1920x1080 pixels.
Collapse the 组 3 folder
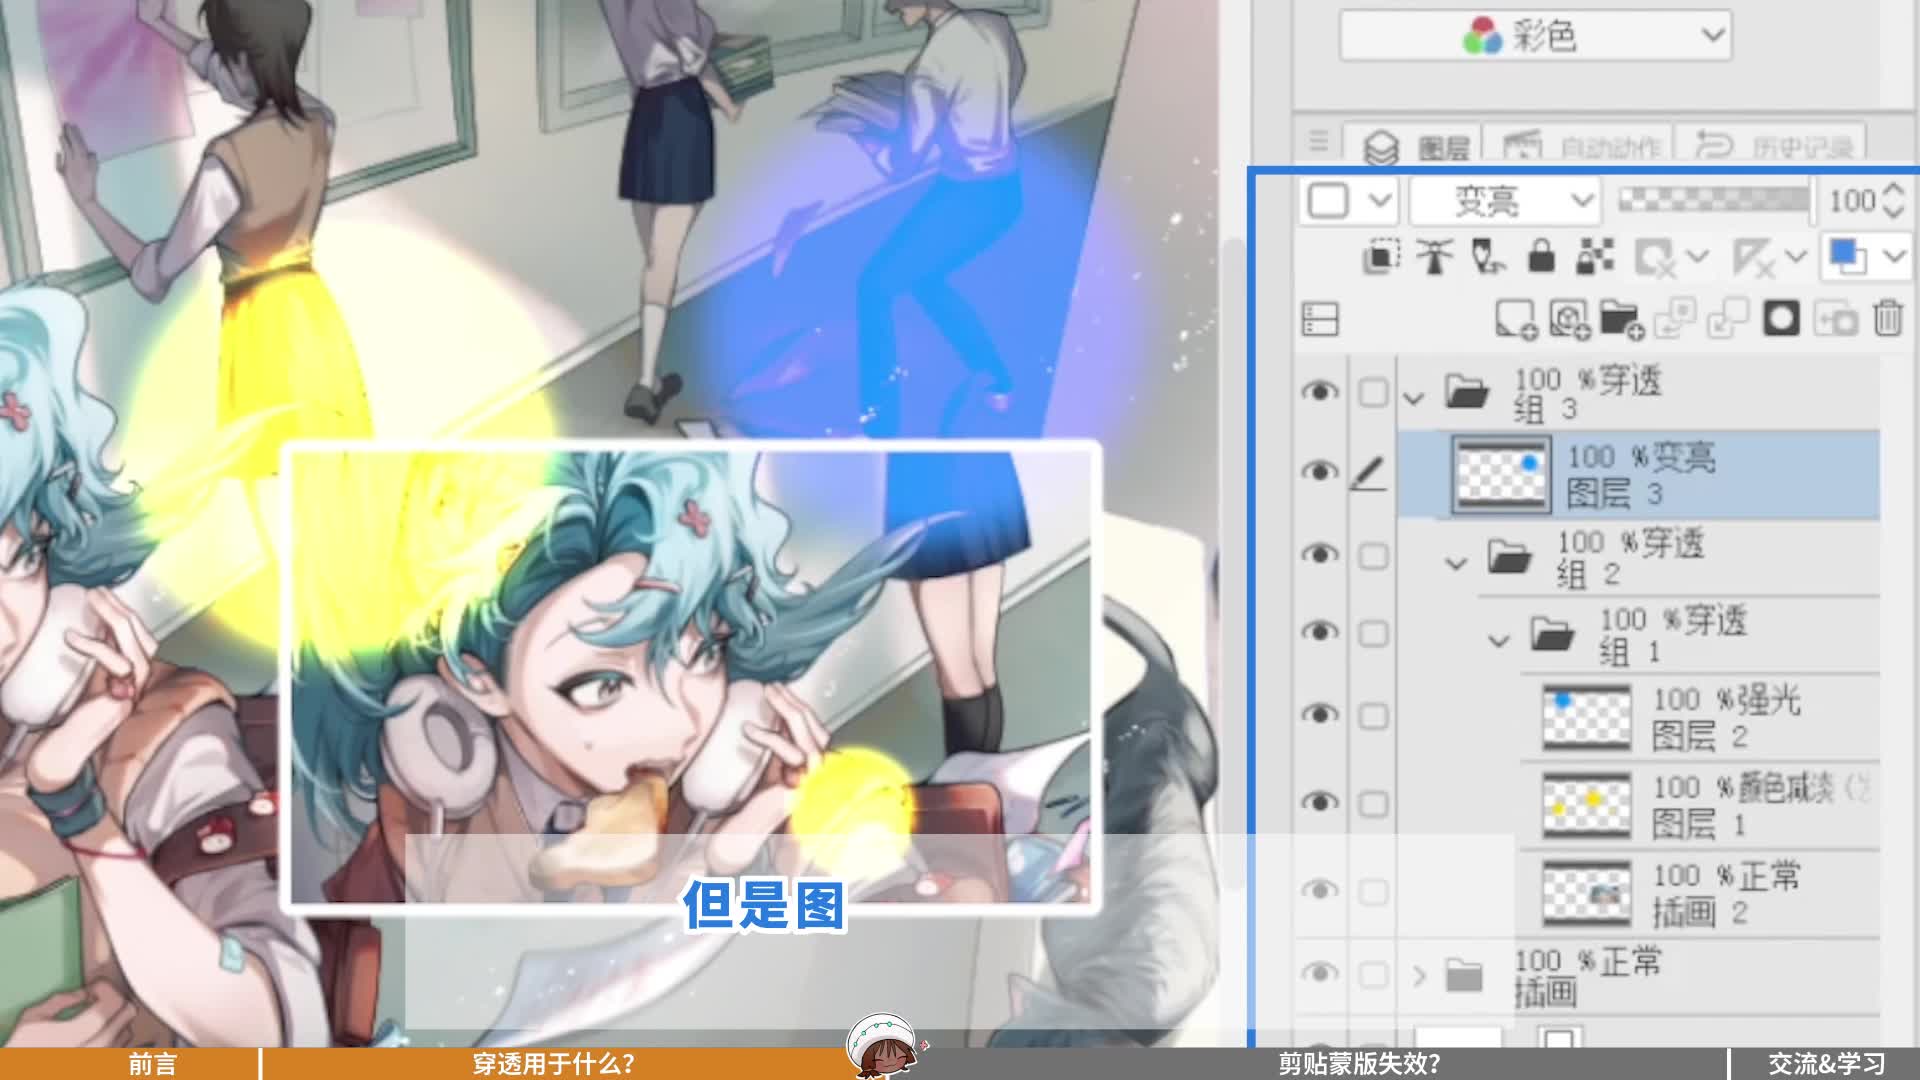point(1413,398)
